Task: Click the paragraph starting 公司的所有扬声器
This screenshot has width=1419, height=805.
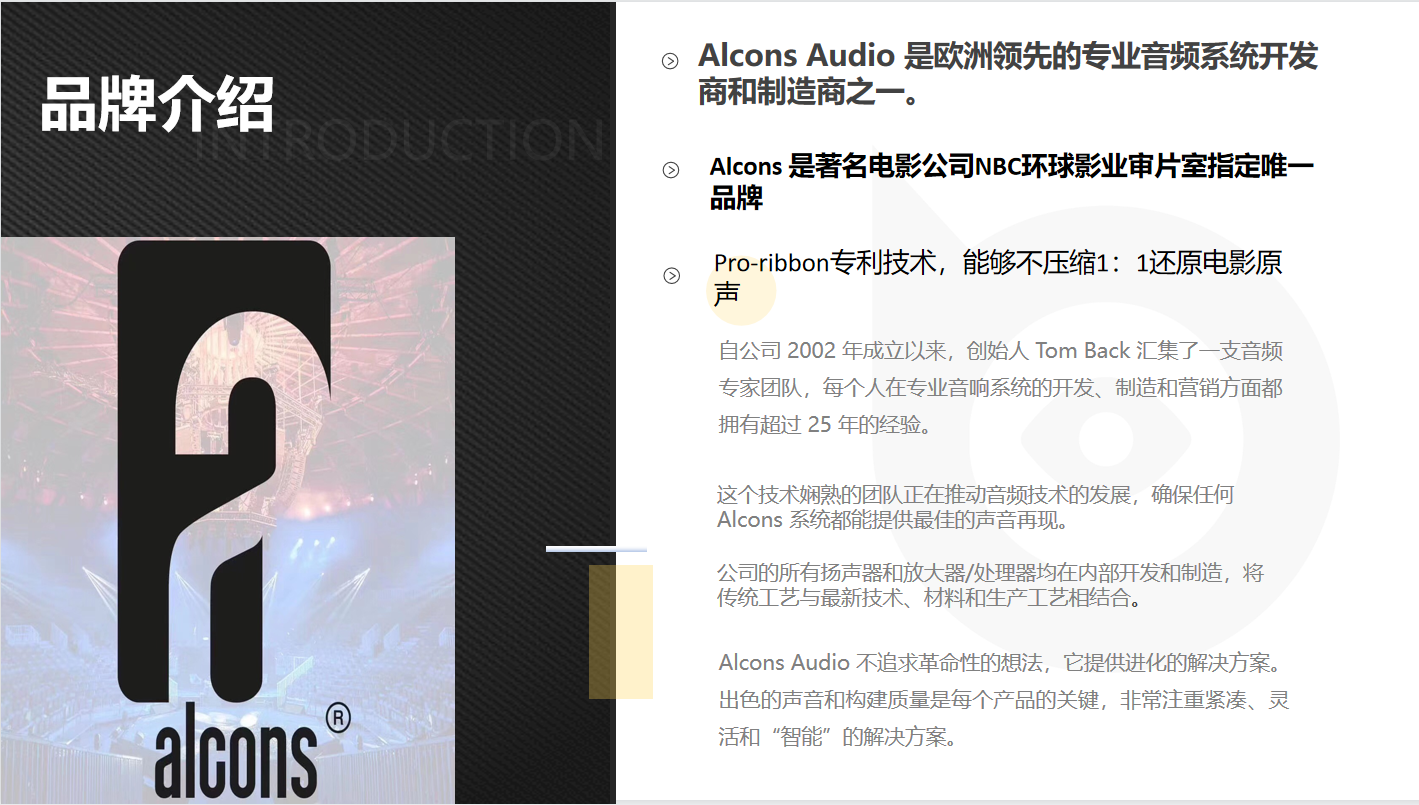Action: coord(990,586)
